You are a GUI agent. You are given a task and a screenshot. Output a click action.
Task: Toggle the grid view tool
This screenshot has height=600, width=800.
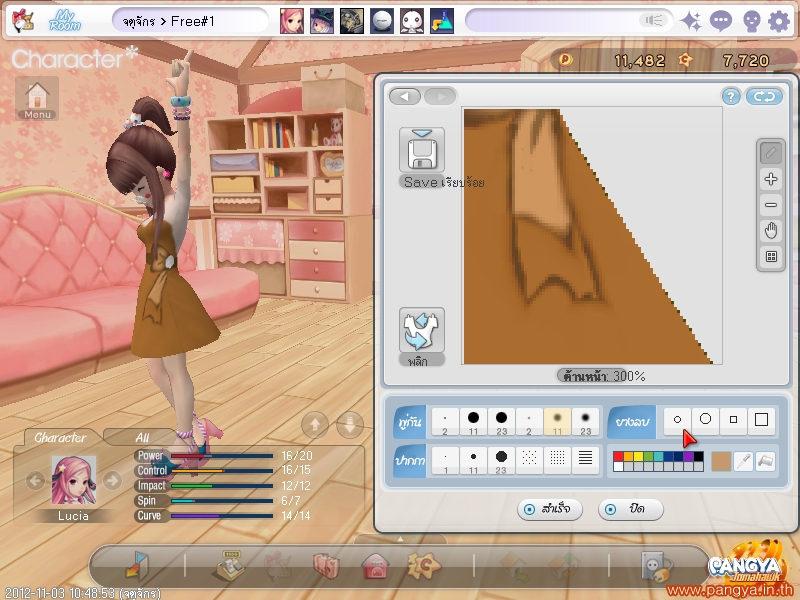[x=771, y=256]
